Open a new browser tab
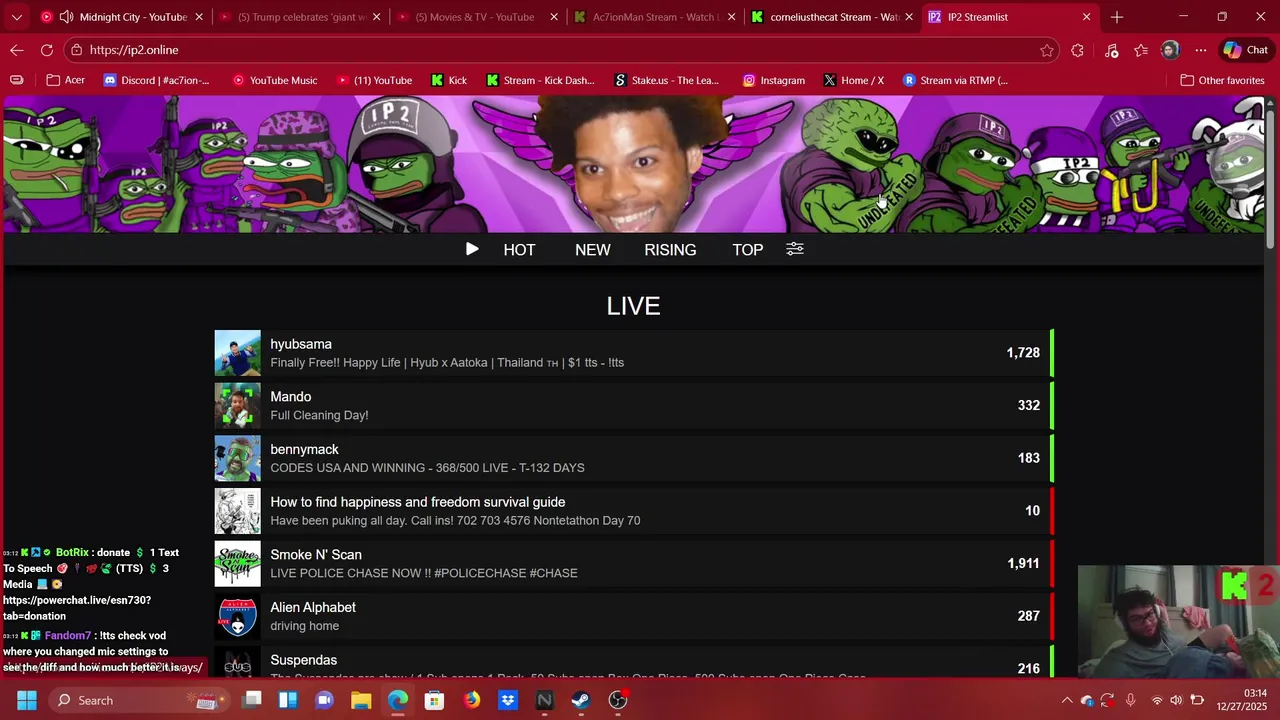The width and height of the screenshot is (1280, 720). (1117, 17)
